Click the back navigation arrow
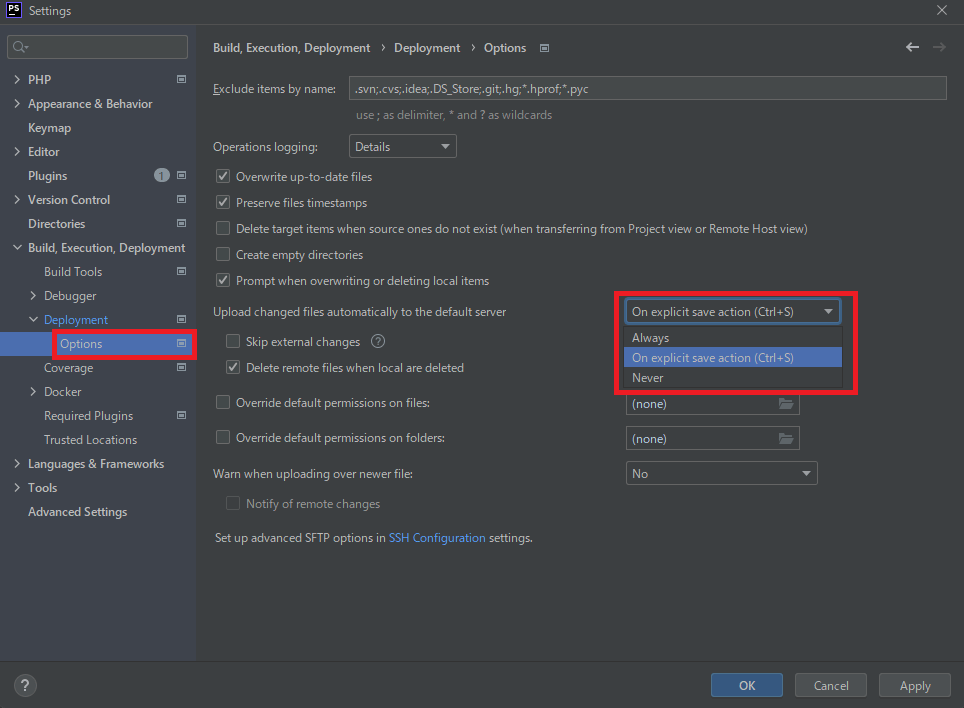 [x=912, y=47]
